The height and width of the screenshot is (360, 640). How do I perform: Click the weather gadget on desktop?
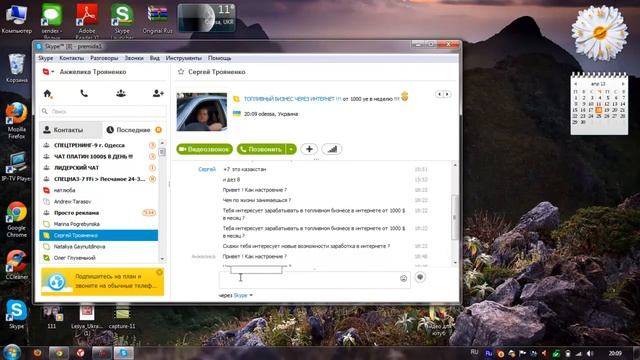pos(206,18)
